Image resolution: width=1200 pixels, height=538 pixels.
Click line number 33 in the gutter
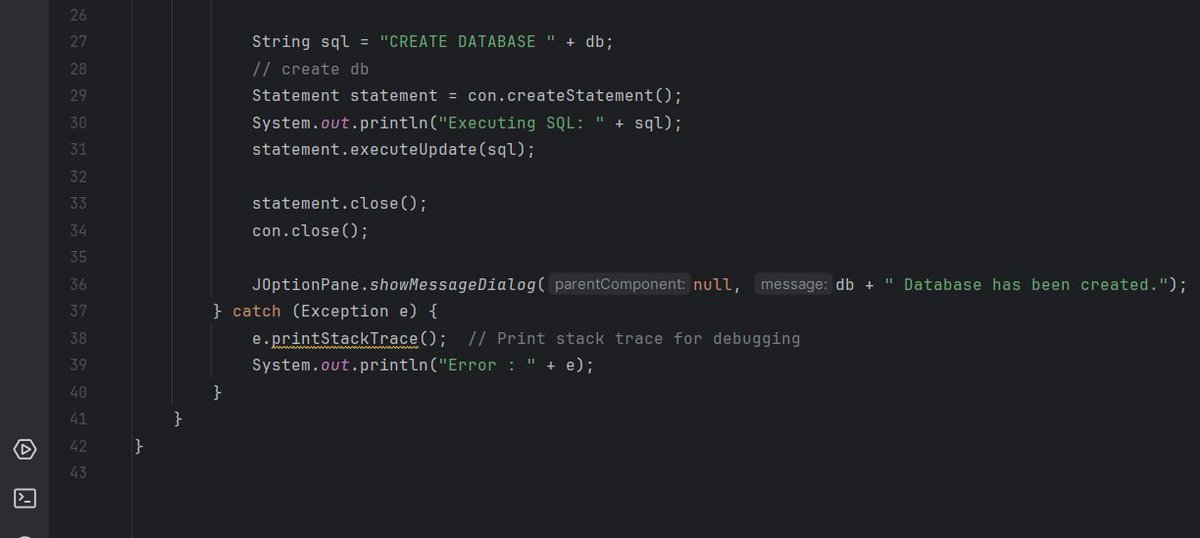(x=78, y=204)
